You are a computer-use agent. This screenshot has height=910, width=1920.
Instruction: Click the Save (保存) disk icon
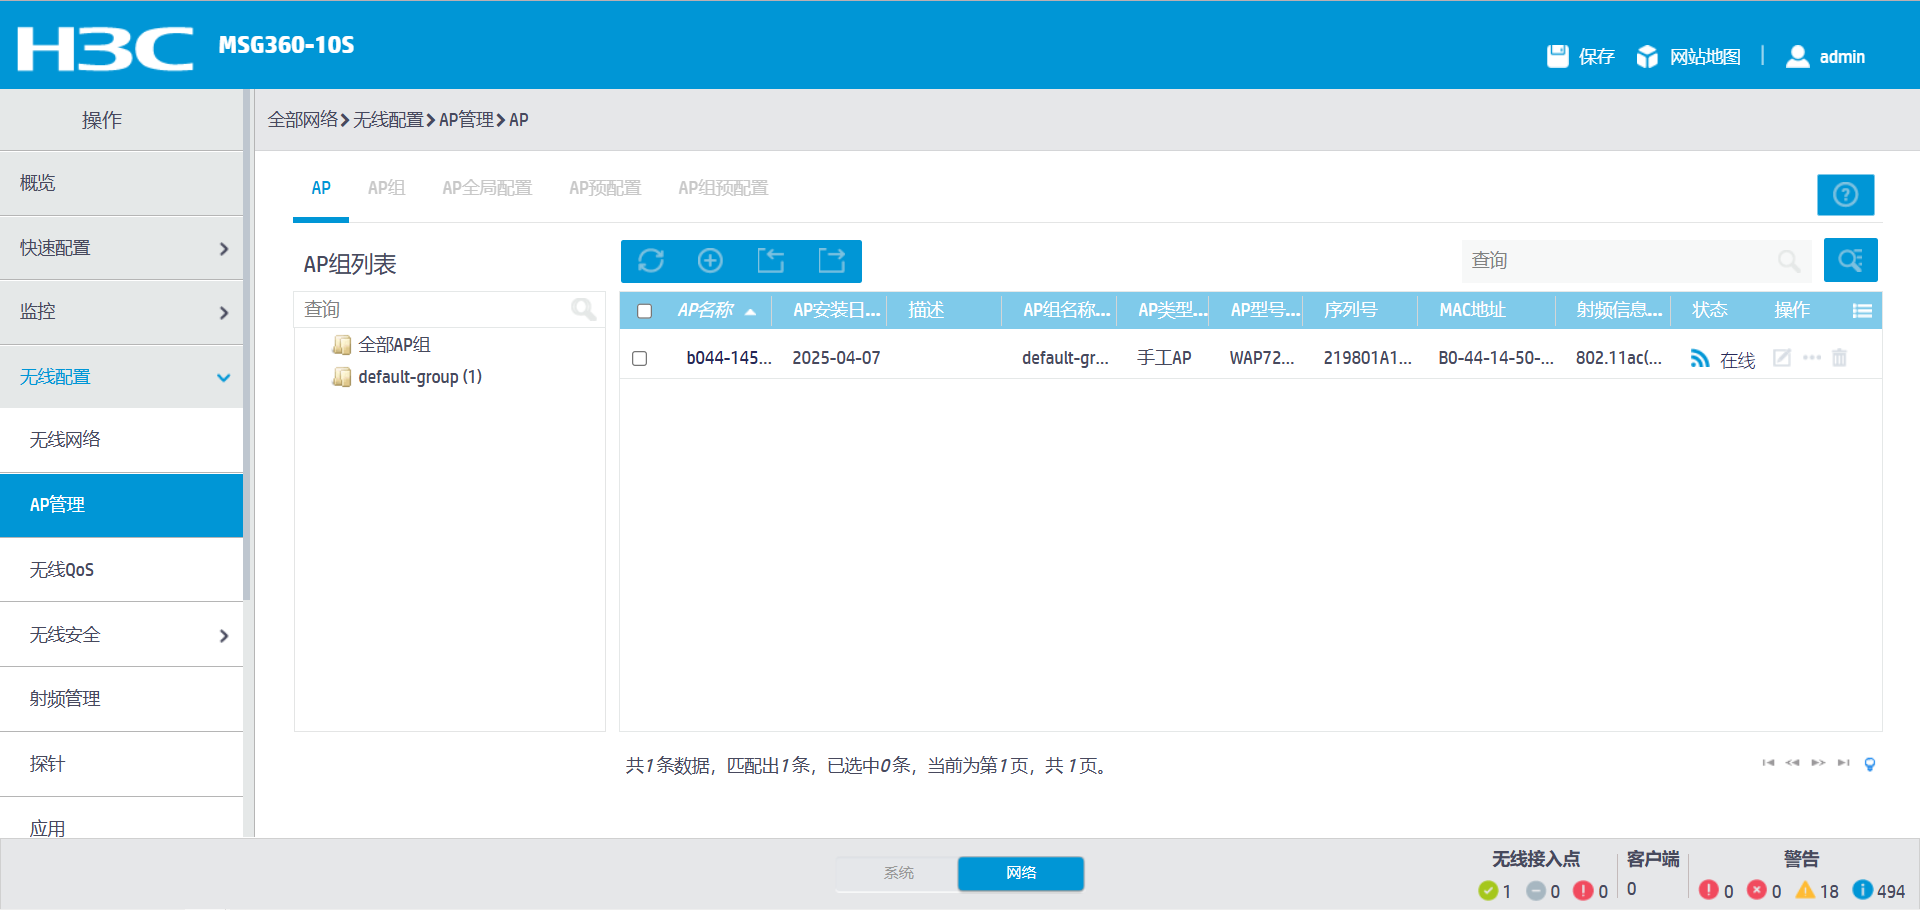pyautogui.click(x=1557, y=56)
